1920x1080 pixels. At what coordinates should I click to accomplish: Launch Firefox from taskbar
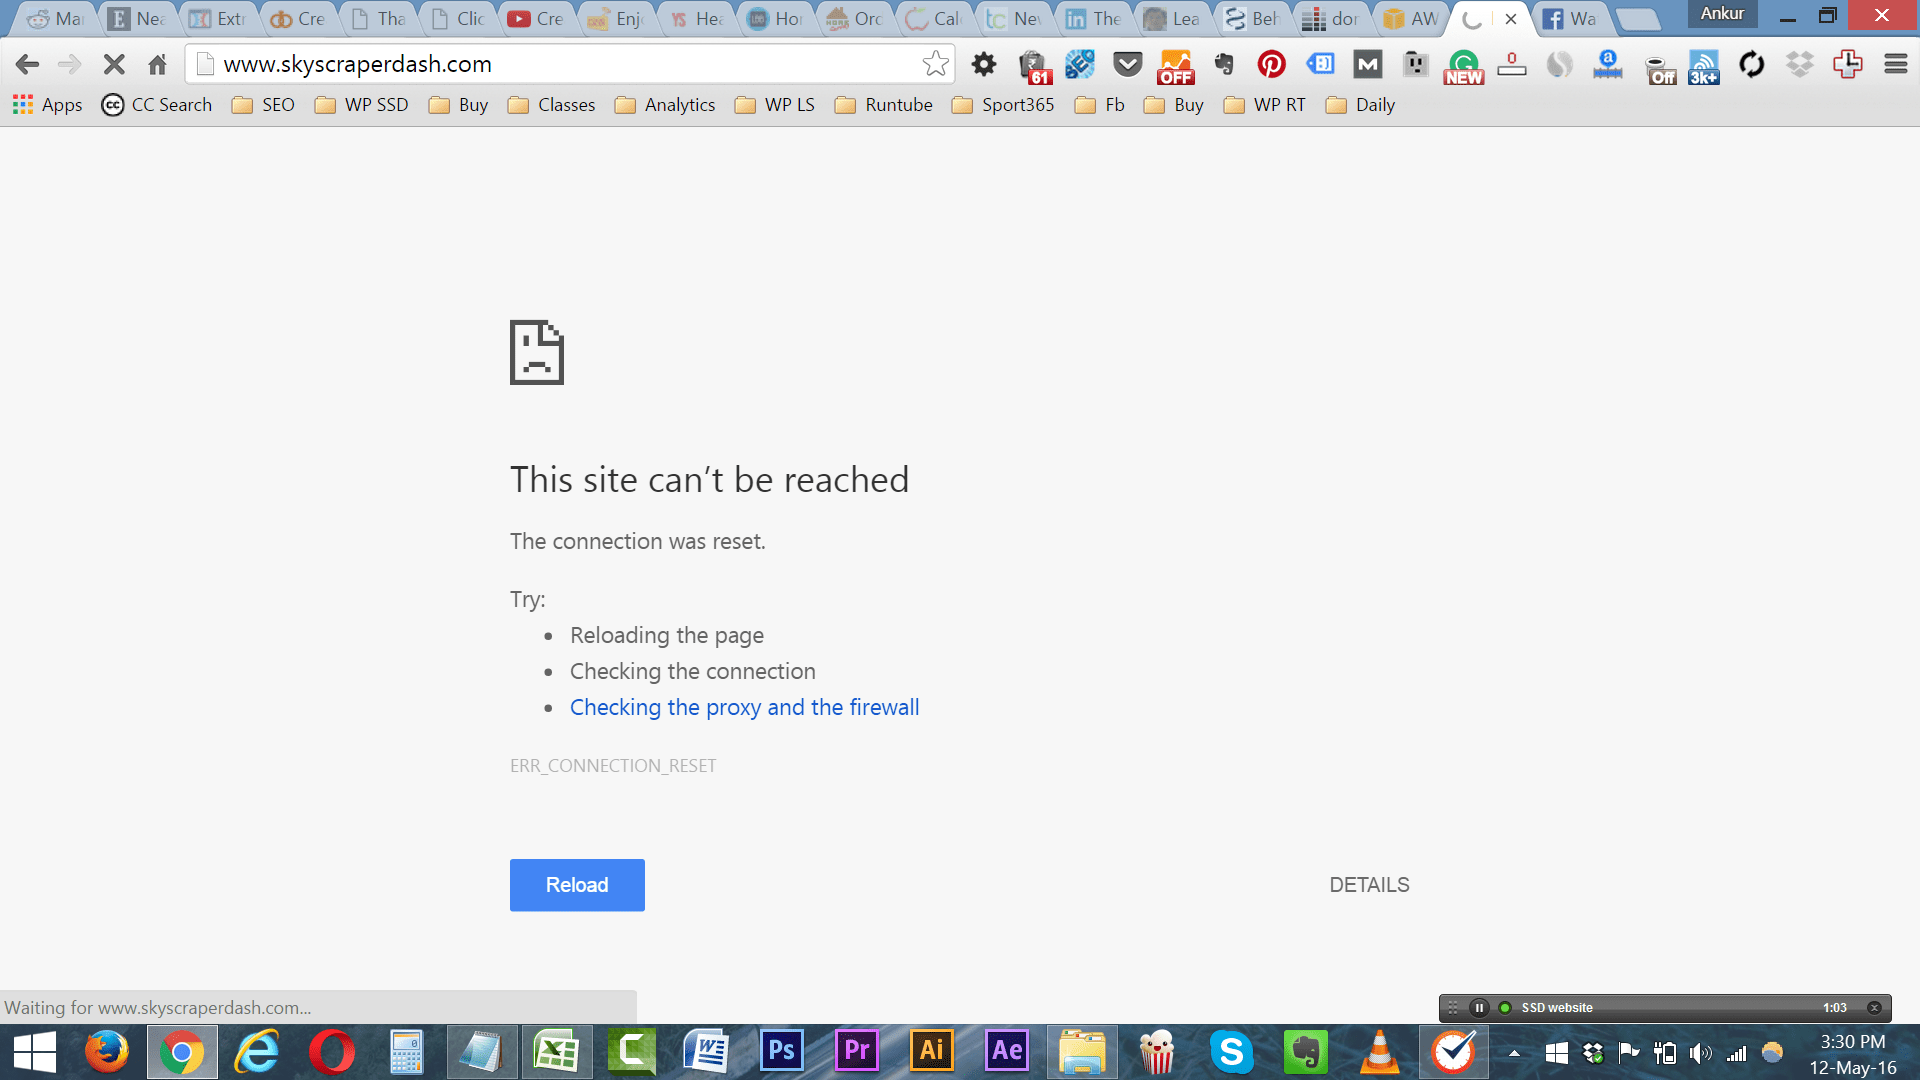[x=107, y=1052]
